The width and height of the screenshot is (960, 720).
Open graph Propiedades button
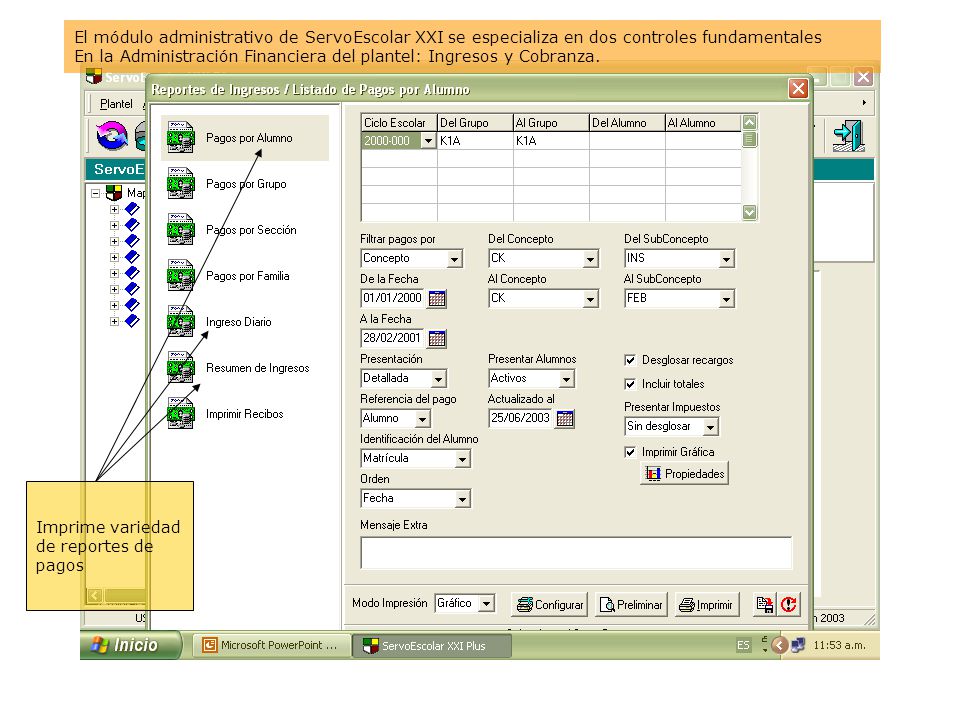(x=684, y=474)
